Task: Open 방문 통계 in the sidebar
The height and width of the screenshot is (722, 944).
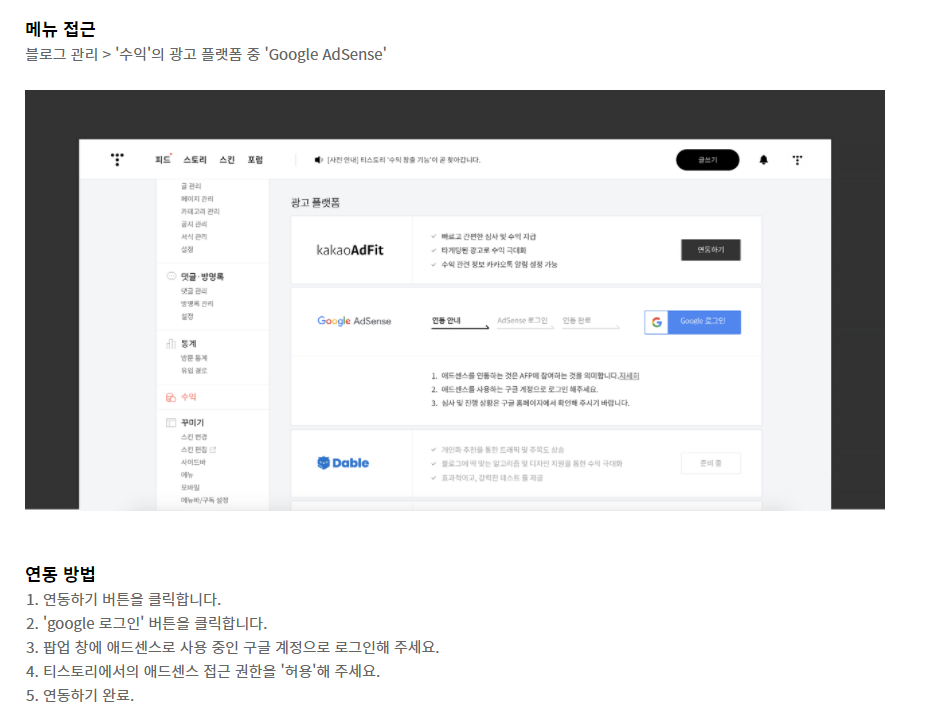Action: click(194, 358)
